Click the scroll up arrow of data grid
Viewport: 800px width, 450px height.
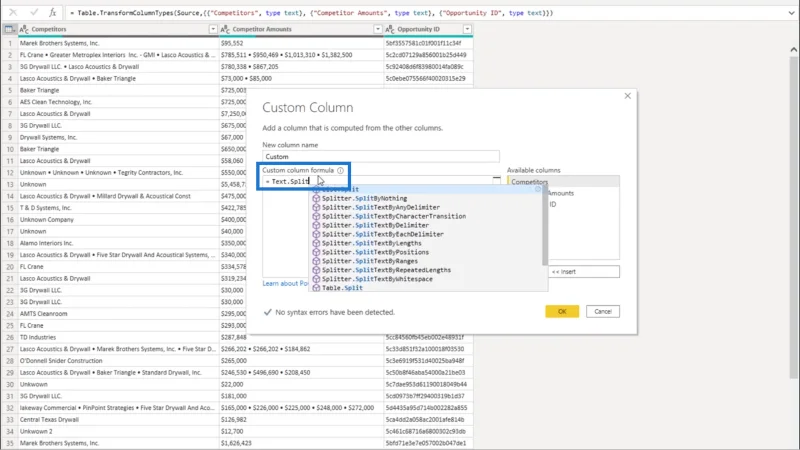pos(793,49)
